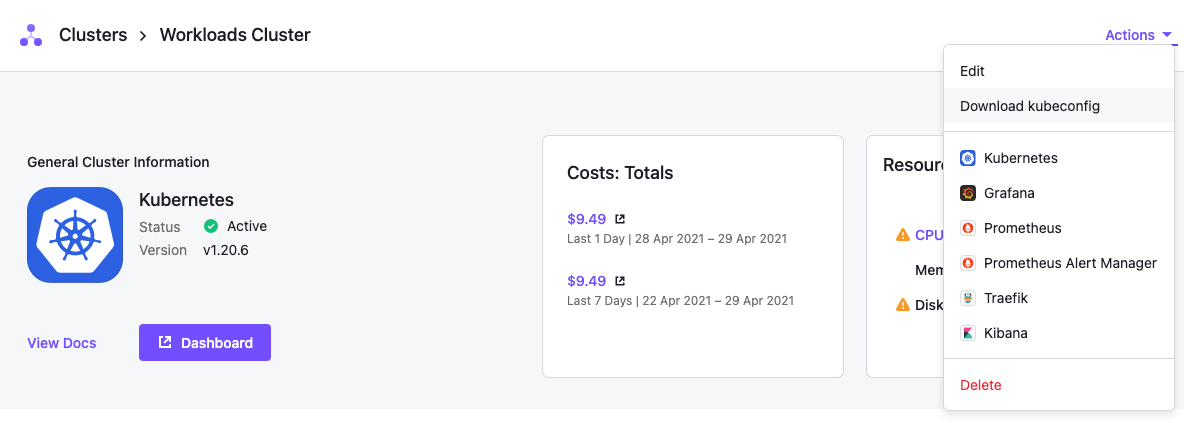Open Kibana from the Actions menu

tap(1058, 333)
